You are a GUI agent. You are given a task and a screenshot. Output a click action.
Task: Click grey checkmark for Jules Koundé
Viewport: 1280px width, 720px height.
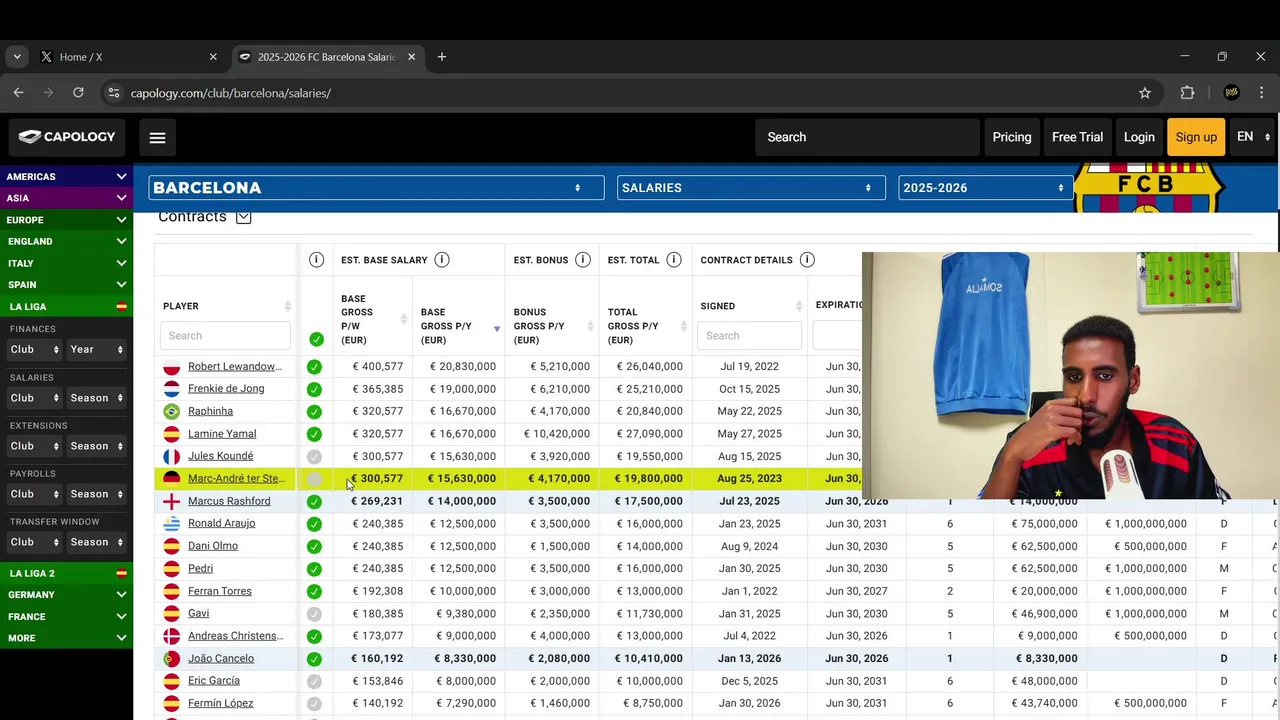point(314,456)
